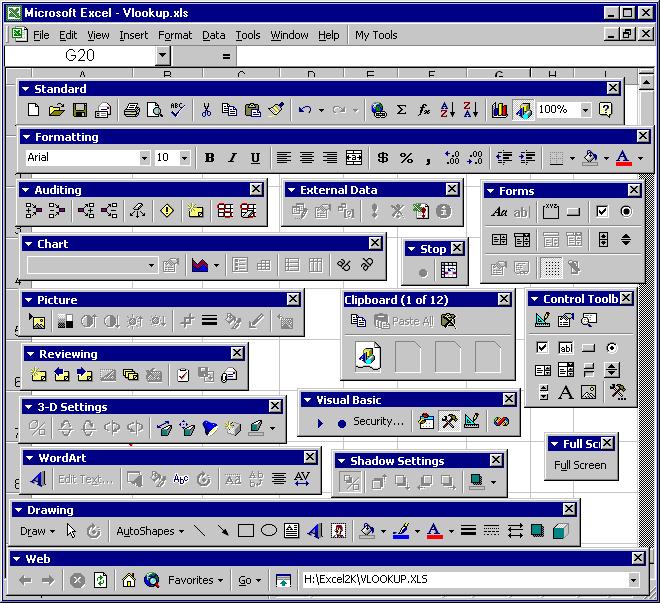Open the Data menu
Screen dimensions: 660x603
[213, 35]
